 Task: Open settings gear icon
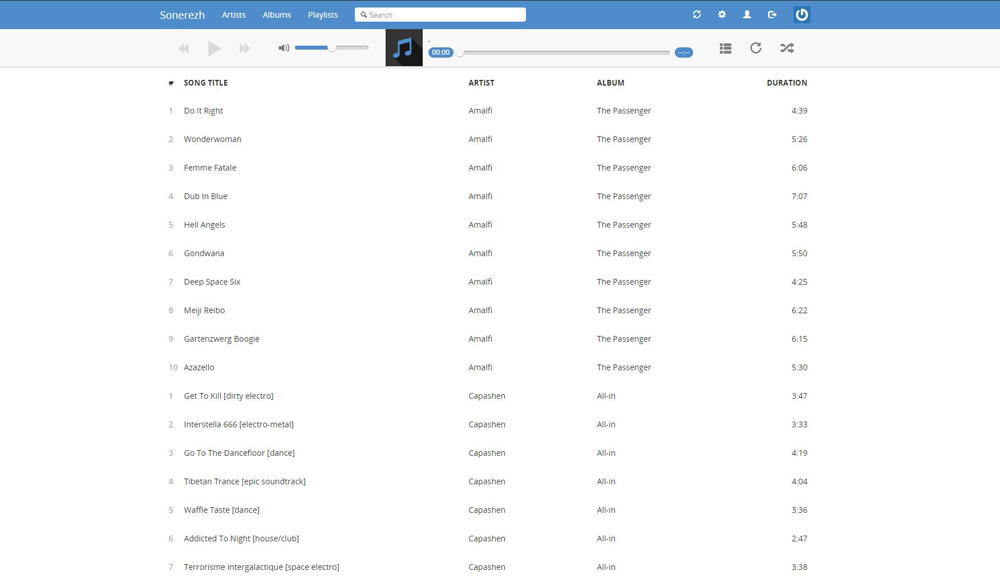coord(722,15)
